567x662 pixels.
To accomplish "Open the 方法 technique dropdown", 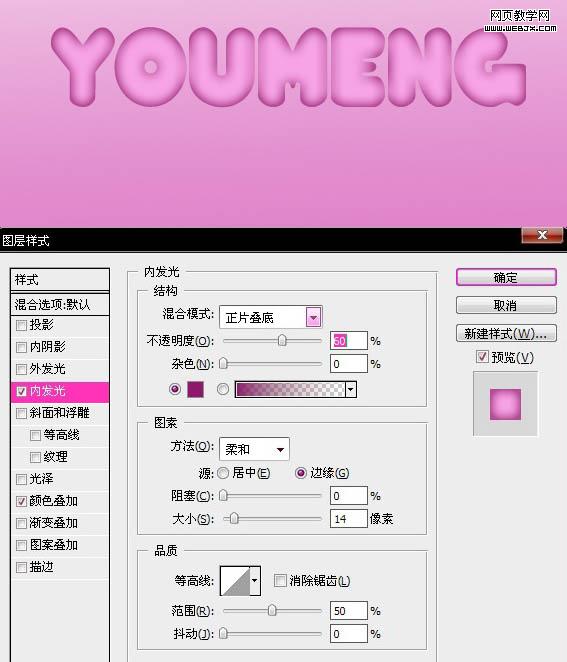I will [x=254, y=449].
